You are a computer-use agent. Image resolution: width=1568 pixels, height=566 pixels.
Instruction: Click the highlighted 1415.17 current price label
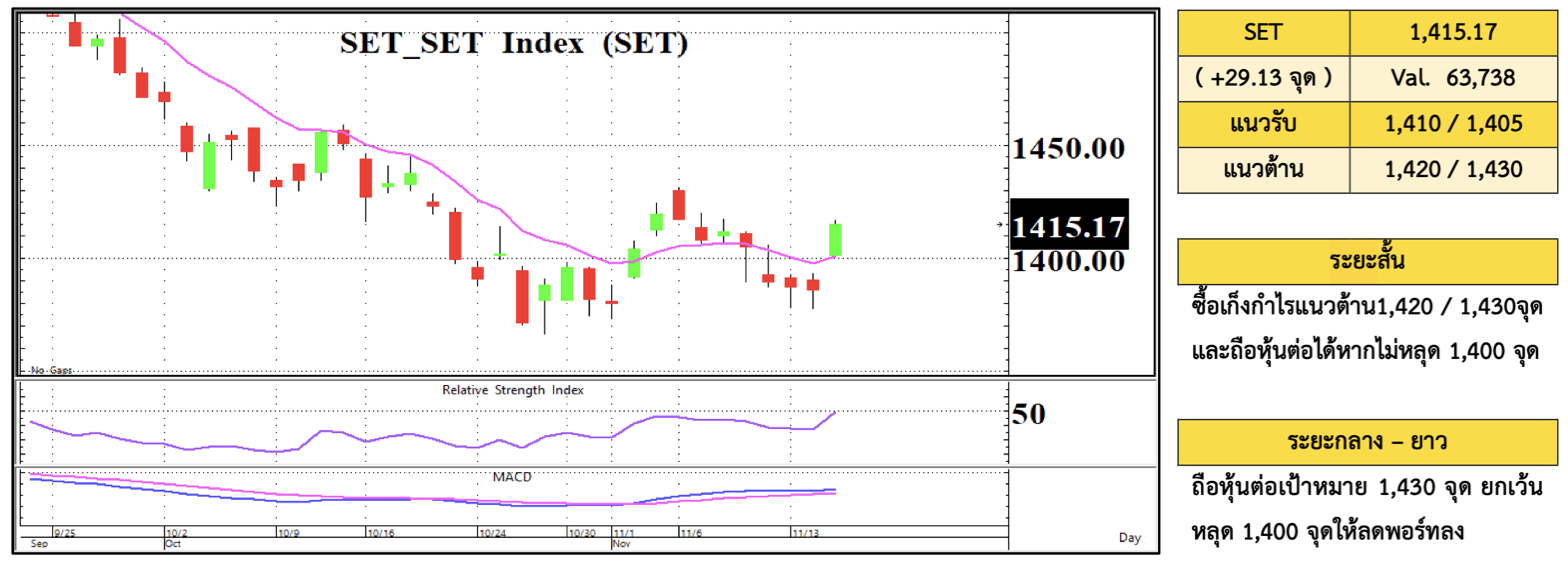coord(1069,227)
